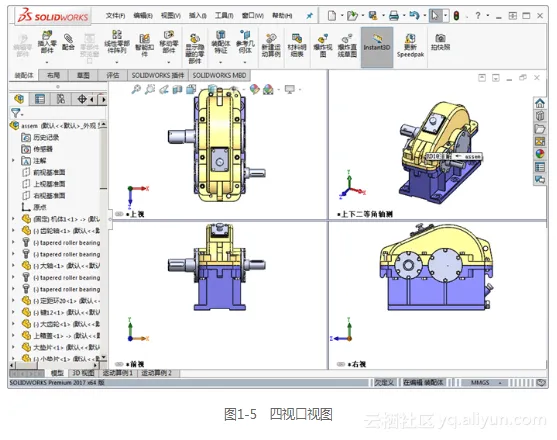Open Custom Properties task pane icon

[540, 167]
